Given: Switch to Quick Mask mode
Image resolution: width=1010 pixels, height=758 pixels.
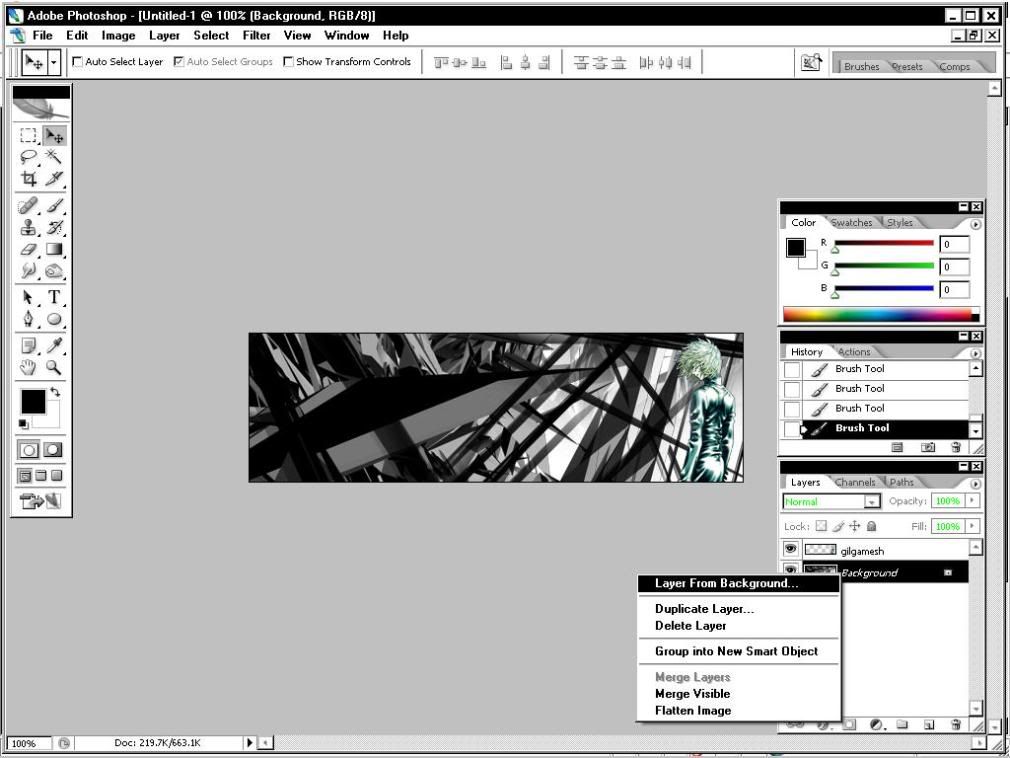Looking at the screenshot, I should [x=53, y=450].
